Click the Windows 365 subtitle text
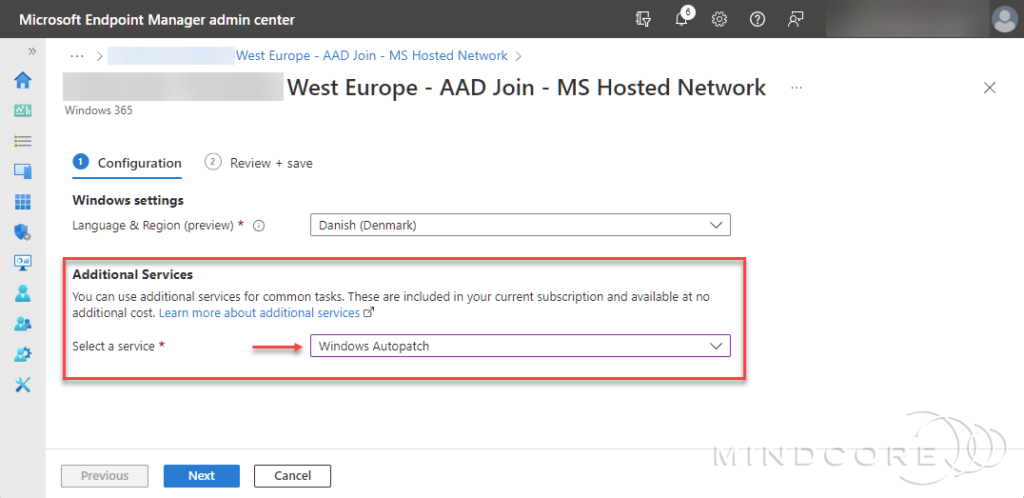The height and width of the screenshot is (498, 1024). tap(99, 110)
